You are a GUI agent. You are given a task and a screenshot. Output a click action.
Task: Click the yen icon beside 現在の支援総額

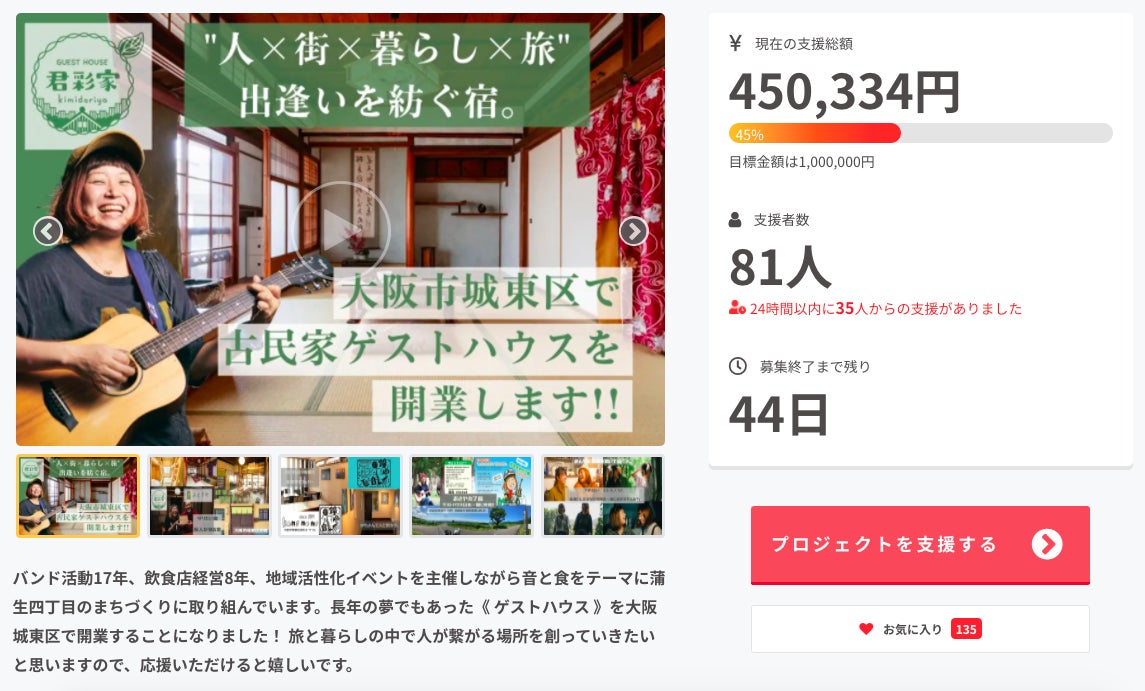[x=736, y=43]
